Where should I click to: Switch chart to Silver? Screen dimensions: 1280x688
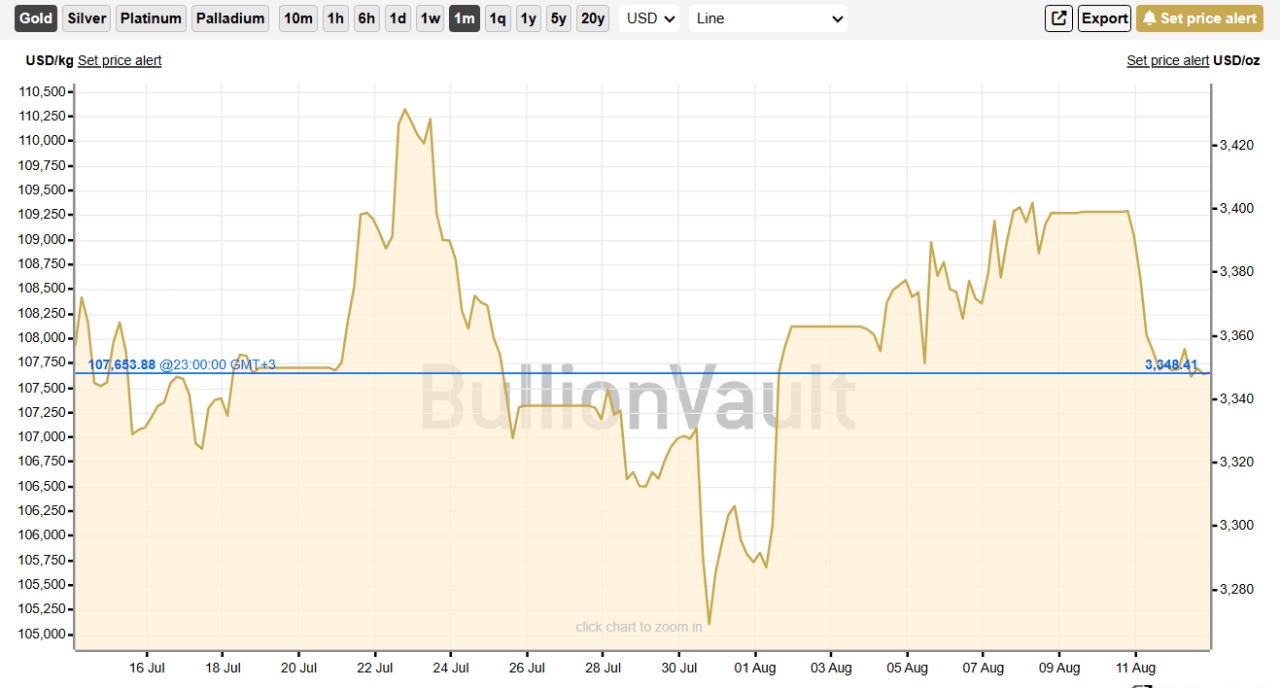[x=87, y=18]
